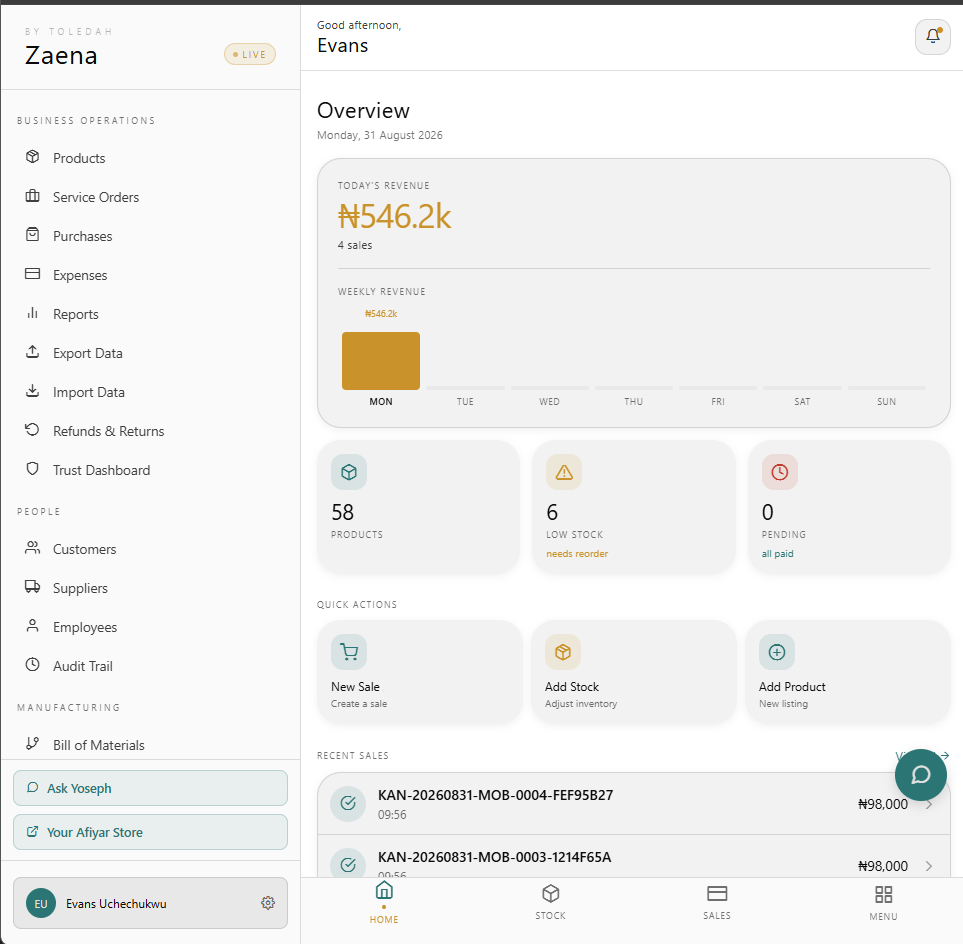963x944 pixels.
Task: Click the ₦546.2k today's revenue figure
Action: coord(394,217)
